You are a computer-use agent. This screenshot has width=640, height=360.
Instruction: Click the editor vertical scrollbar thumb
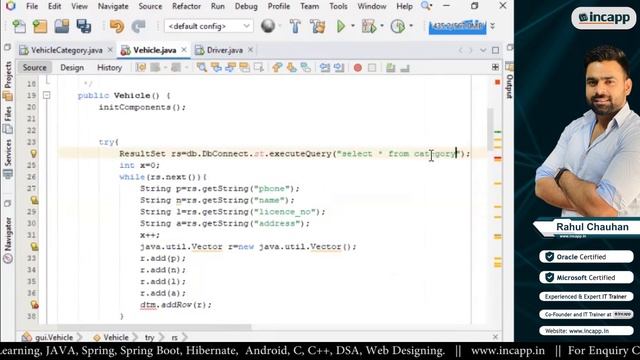[x=490, y=129]
